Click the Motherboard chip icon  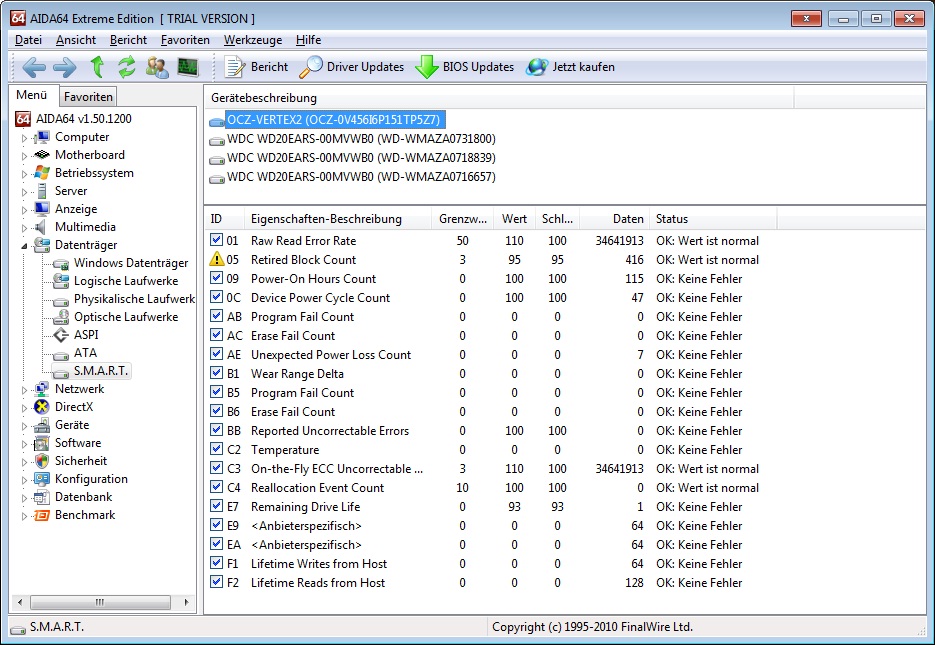(x=42, y=155)
